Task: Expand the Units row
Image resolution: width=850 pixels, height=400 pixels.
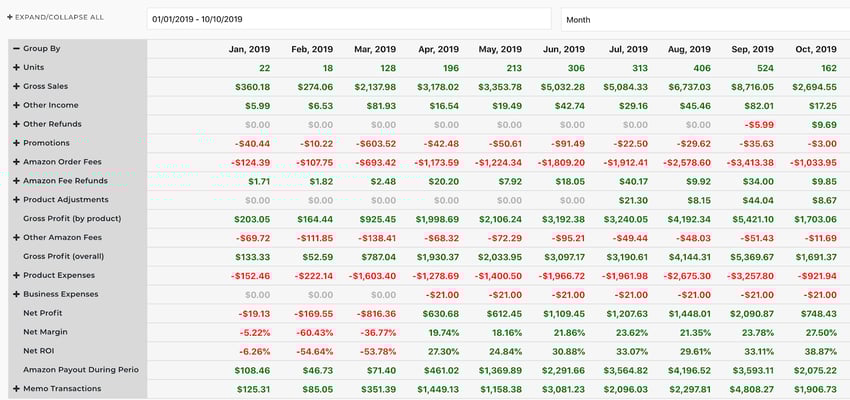Action: pos(16,67)
